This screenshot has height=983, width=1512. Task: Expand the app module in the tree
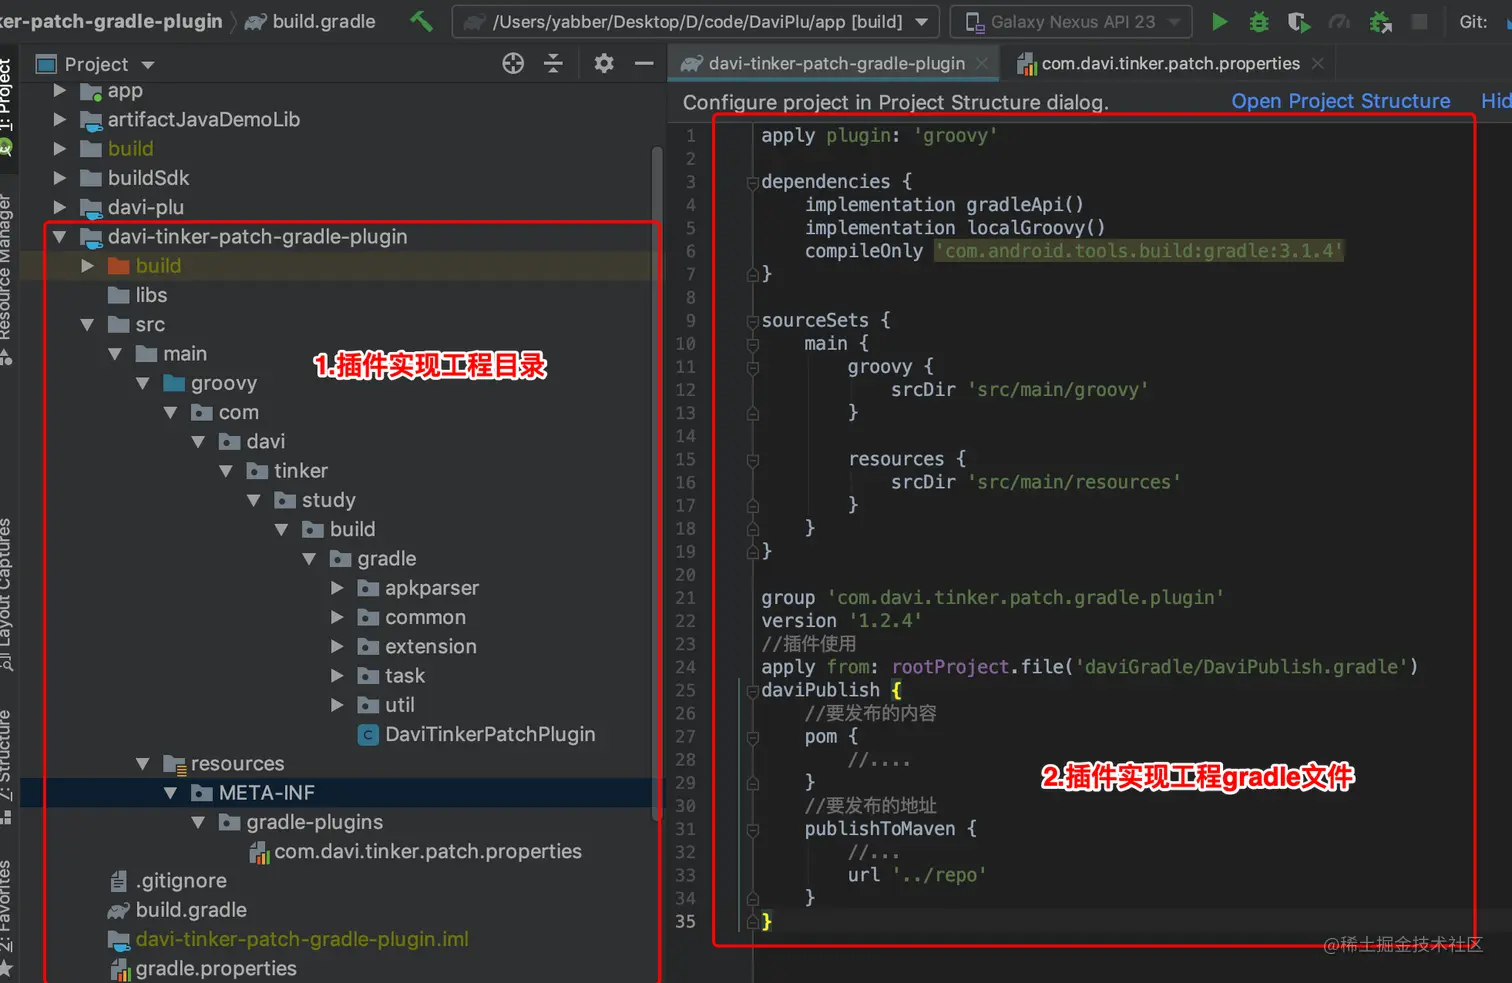click(60, 91)
